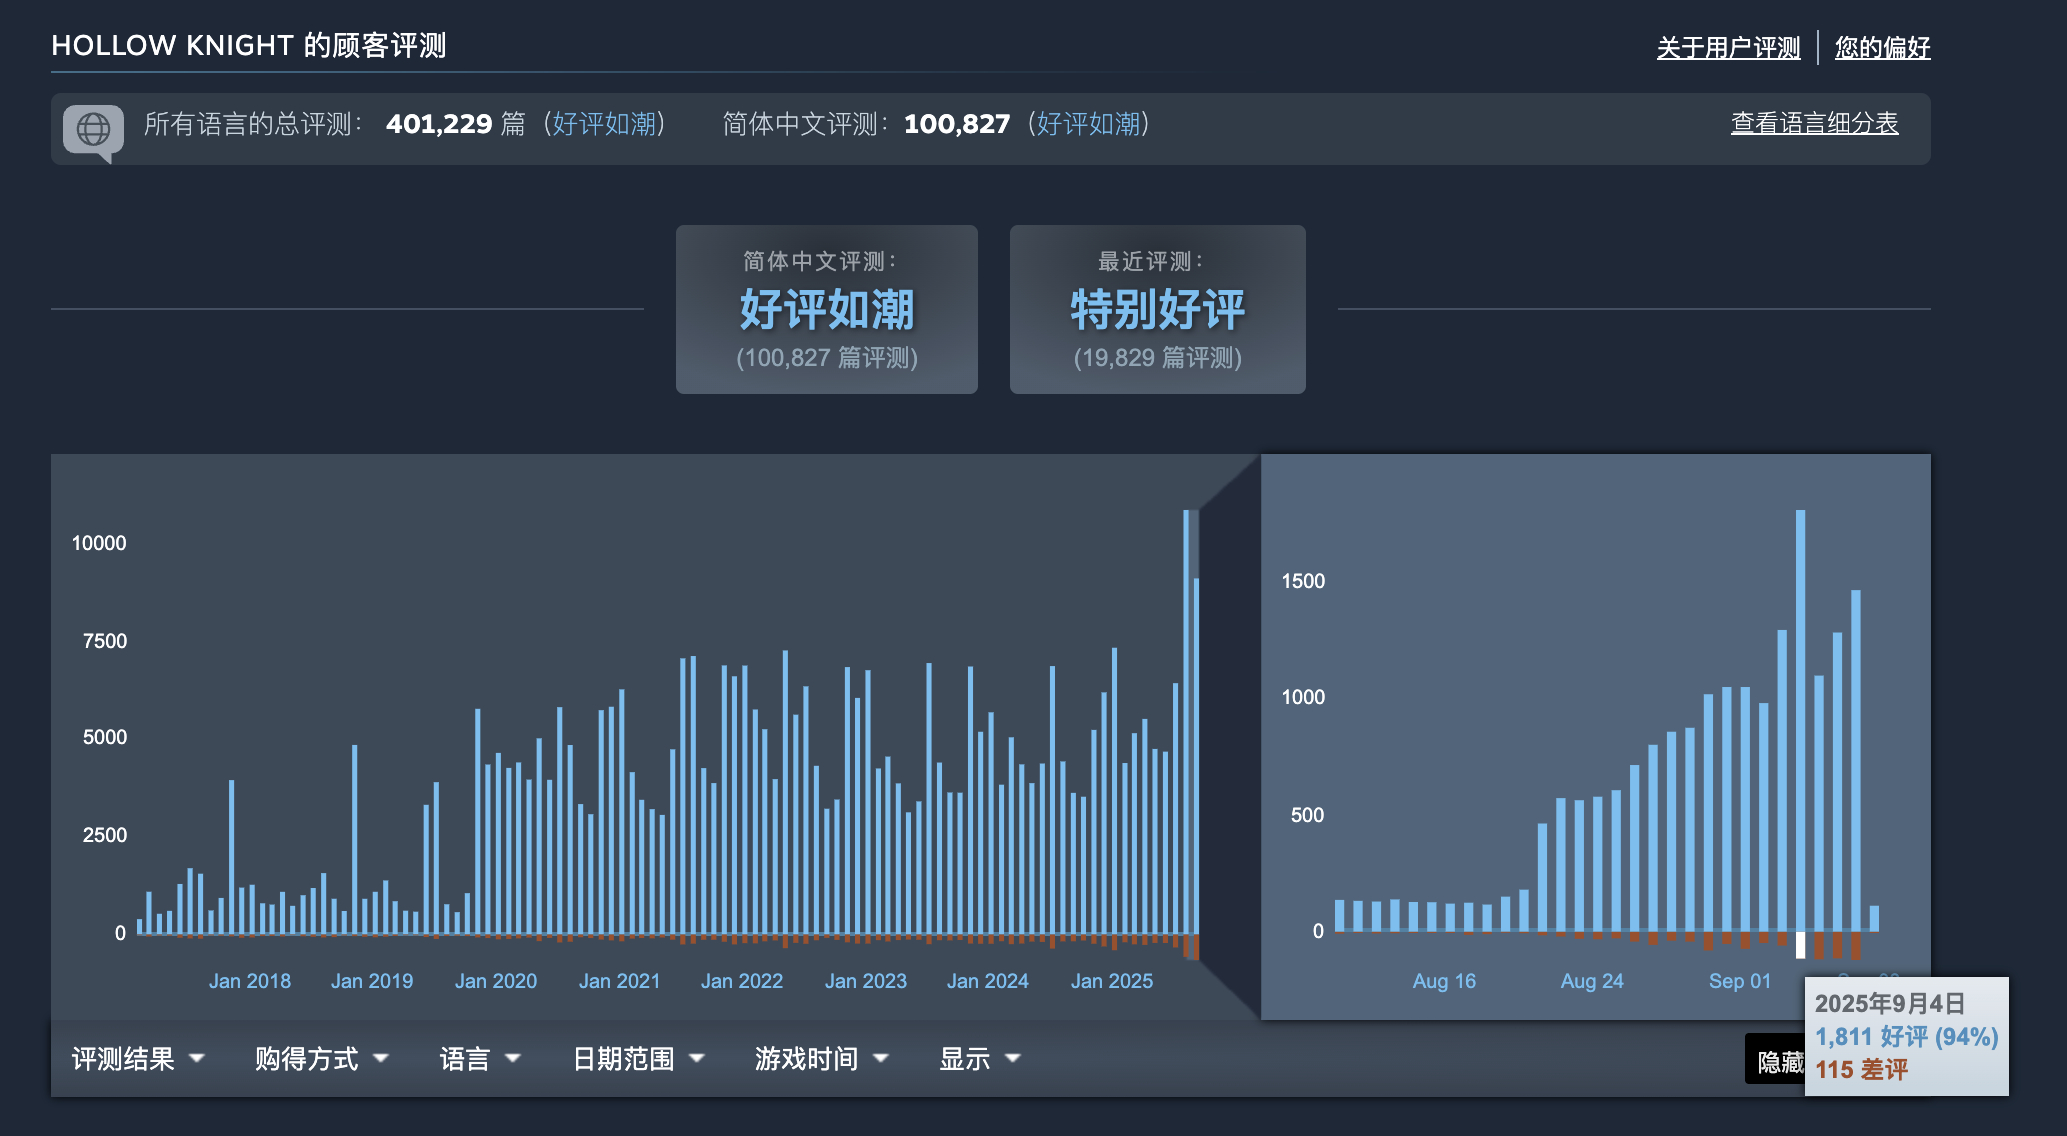Image resolution: width=2067 pixels, height=1136 pixels.
Task: Click the 隐藏 button beside the tooltip
Action: point(1776,1060)
